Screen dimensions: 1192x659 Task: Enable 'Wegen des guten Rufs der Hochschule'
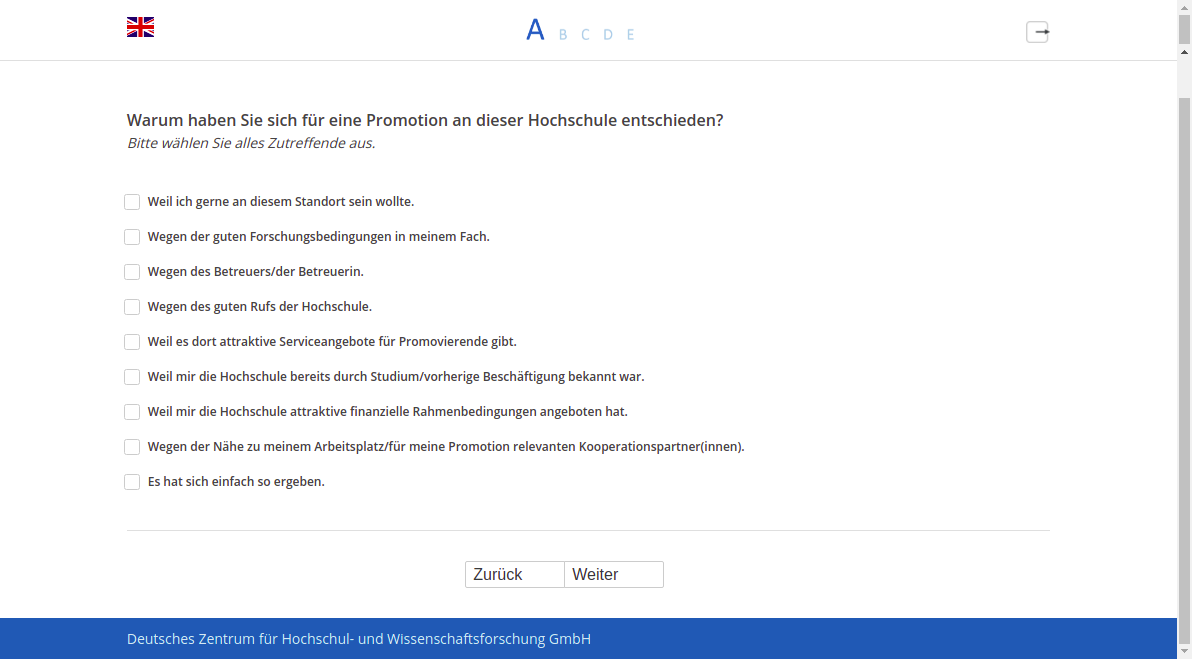pos(132,307)
